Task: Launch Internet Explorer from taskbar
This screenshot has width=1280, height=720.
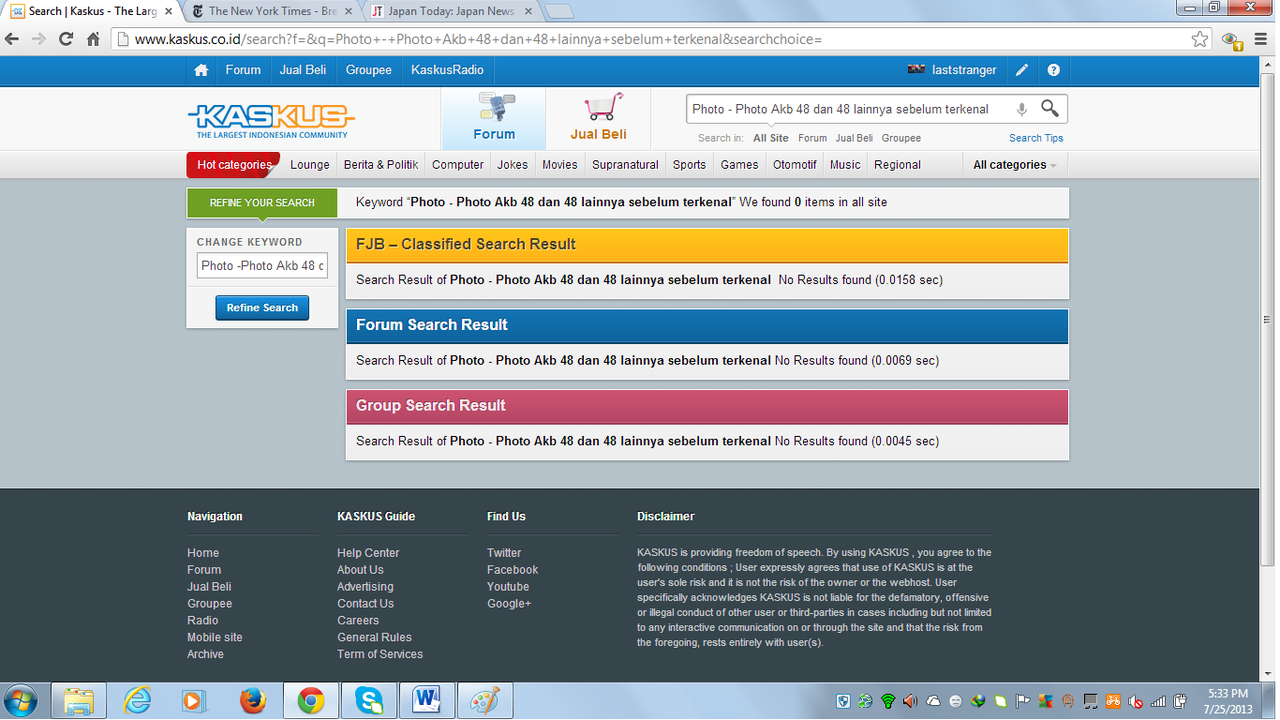Action: pyautogui.click(x=137, y=701)
